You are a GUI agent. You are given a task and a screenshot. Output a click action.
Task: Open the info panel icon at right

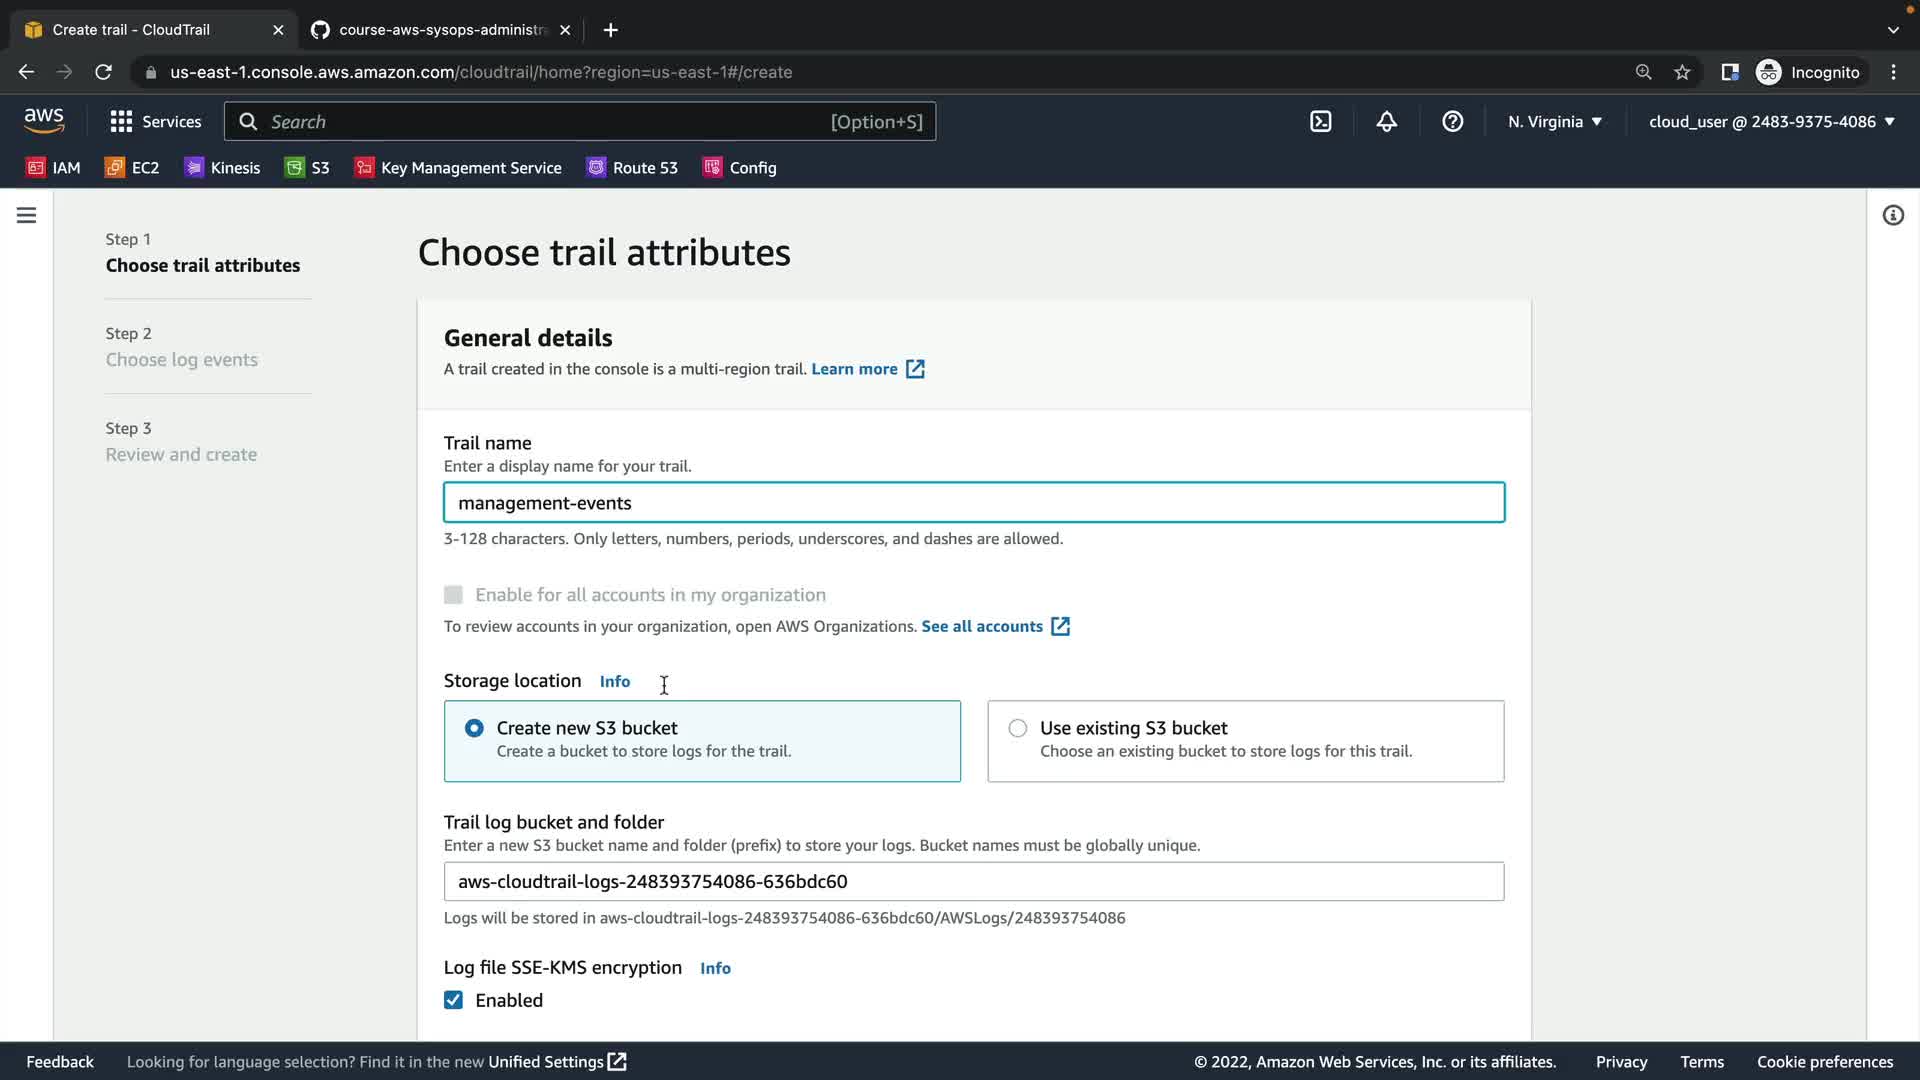(1892, 215)
